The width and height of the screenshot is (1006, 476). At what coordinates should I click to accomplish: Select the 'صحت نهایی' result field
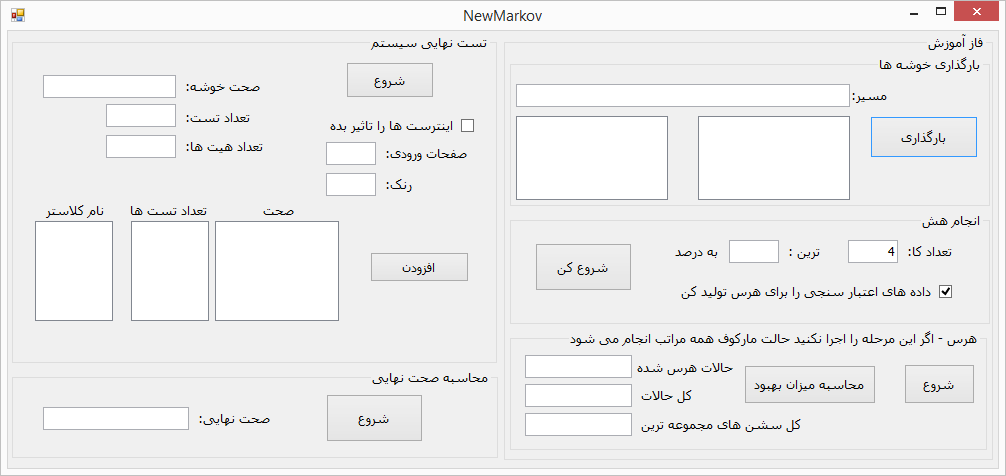click(116, 419)
